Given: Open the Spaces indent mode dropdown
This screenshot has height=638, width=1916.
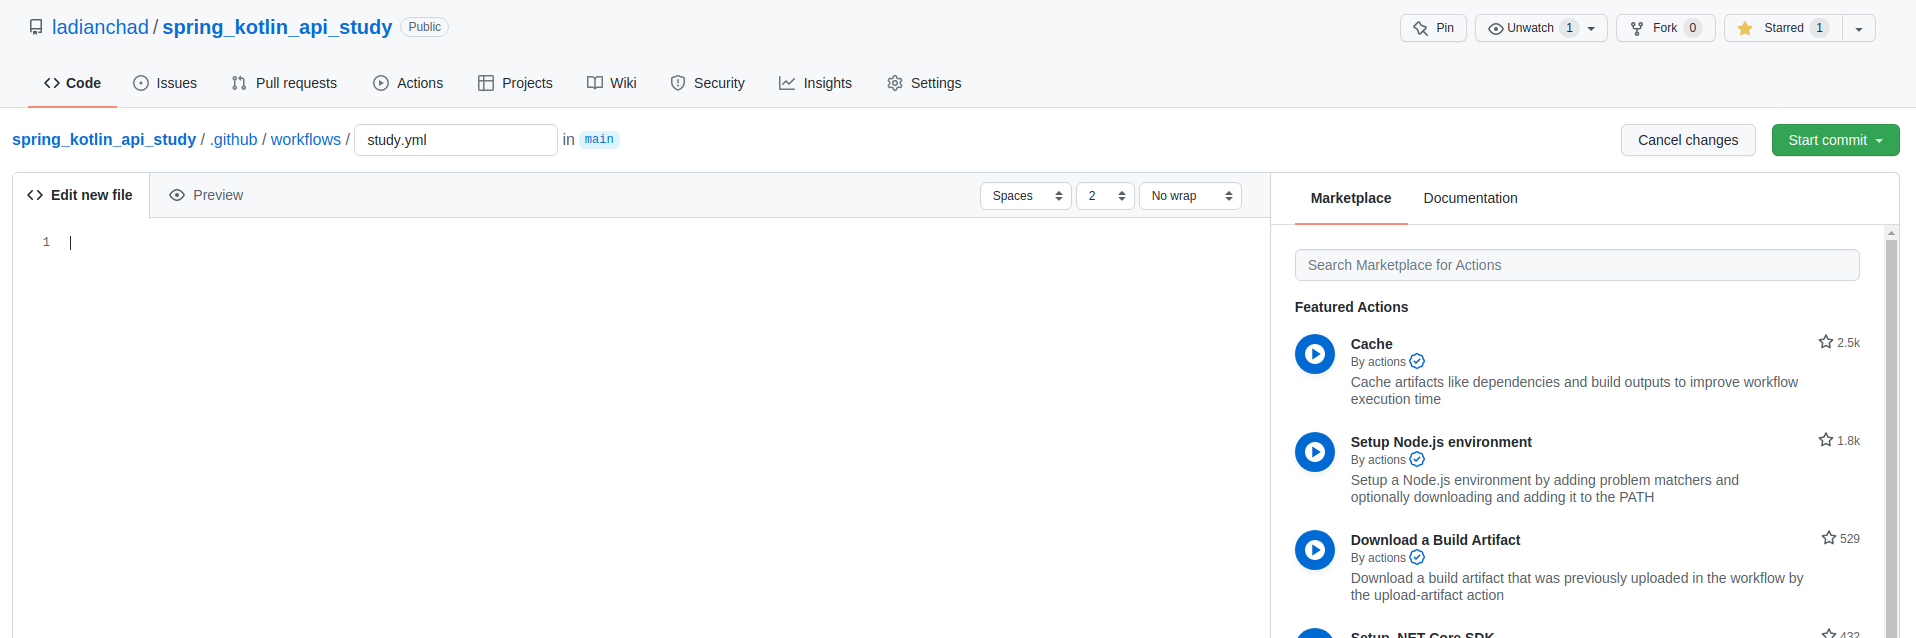Looking at the screenshot, I should [1026, 196].
